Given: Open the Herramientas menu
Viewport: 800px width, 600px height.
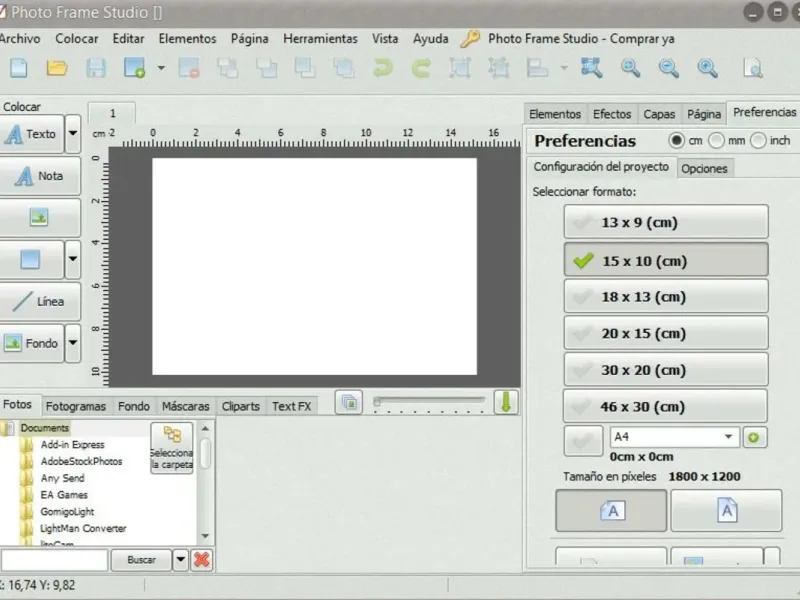Looking at the screenshot, I should pos(320,39).
